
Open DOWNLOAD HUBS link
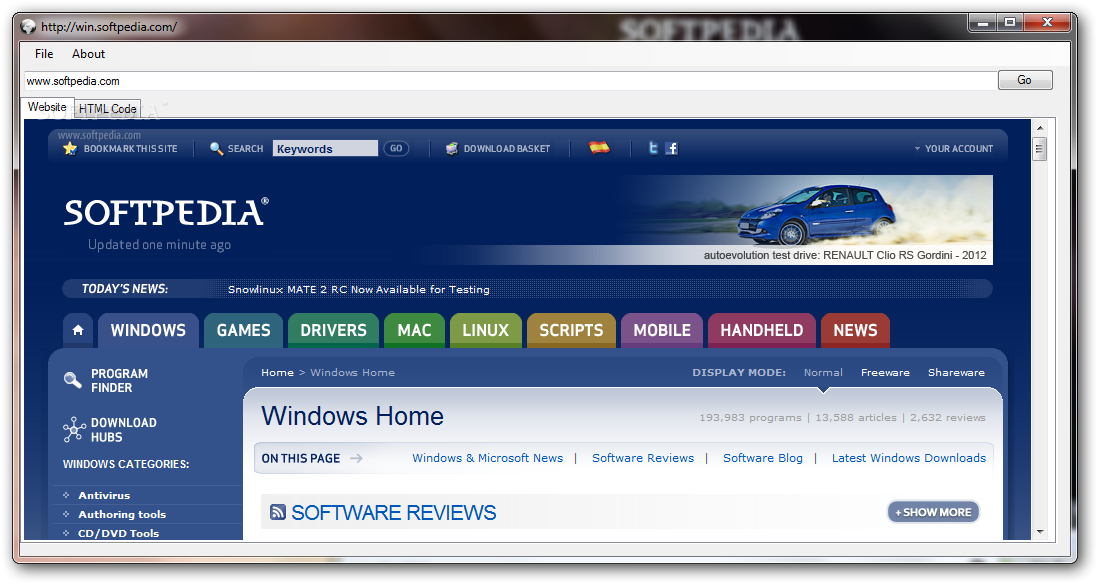[x=123, y=430]
